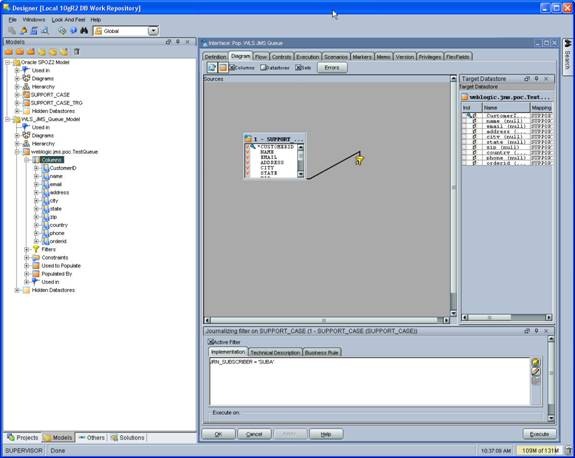The width and height of the screenshot is (575, 458).
Task: Click the first diagram toolbar icon beside Columns
Action: point(212,67)
